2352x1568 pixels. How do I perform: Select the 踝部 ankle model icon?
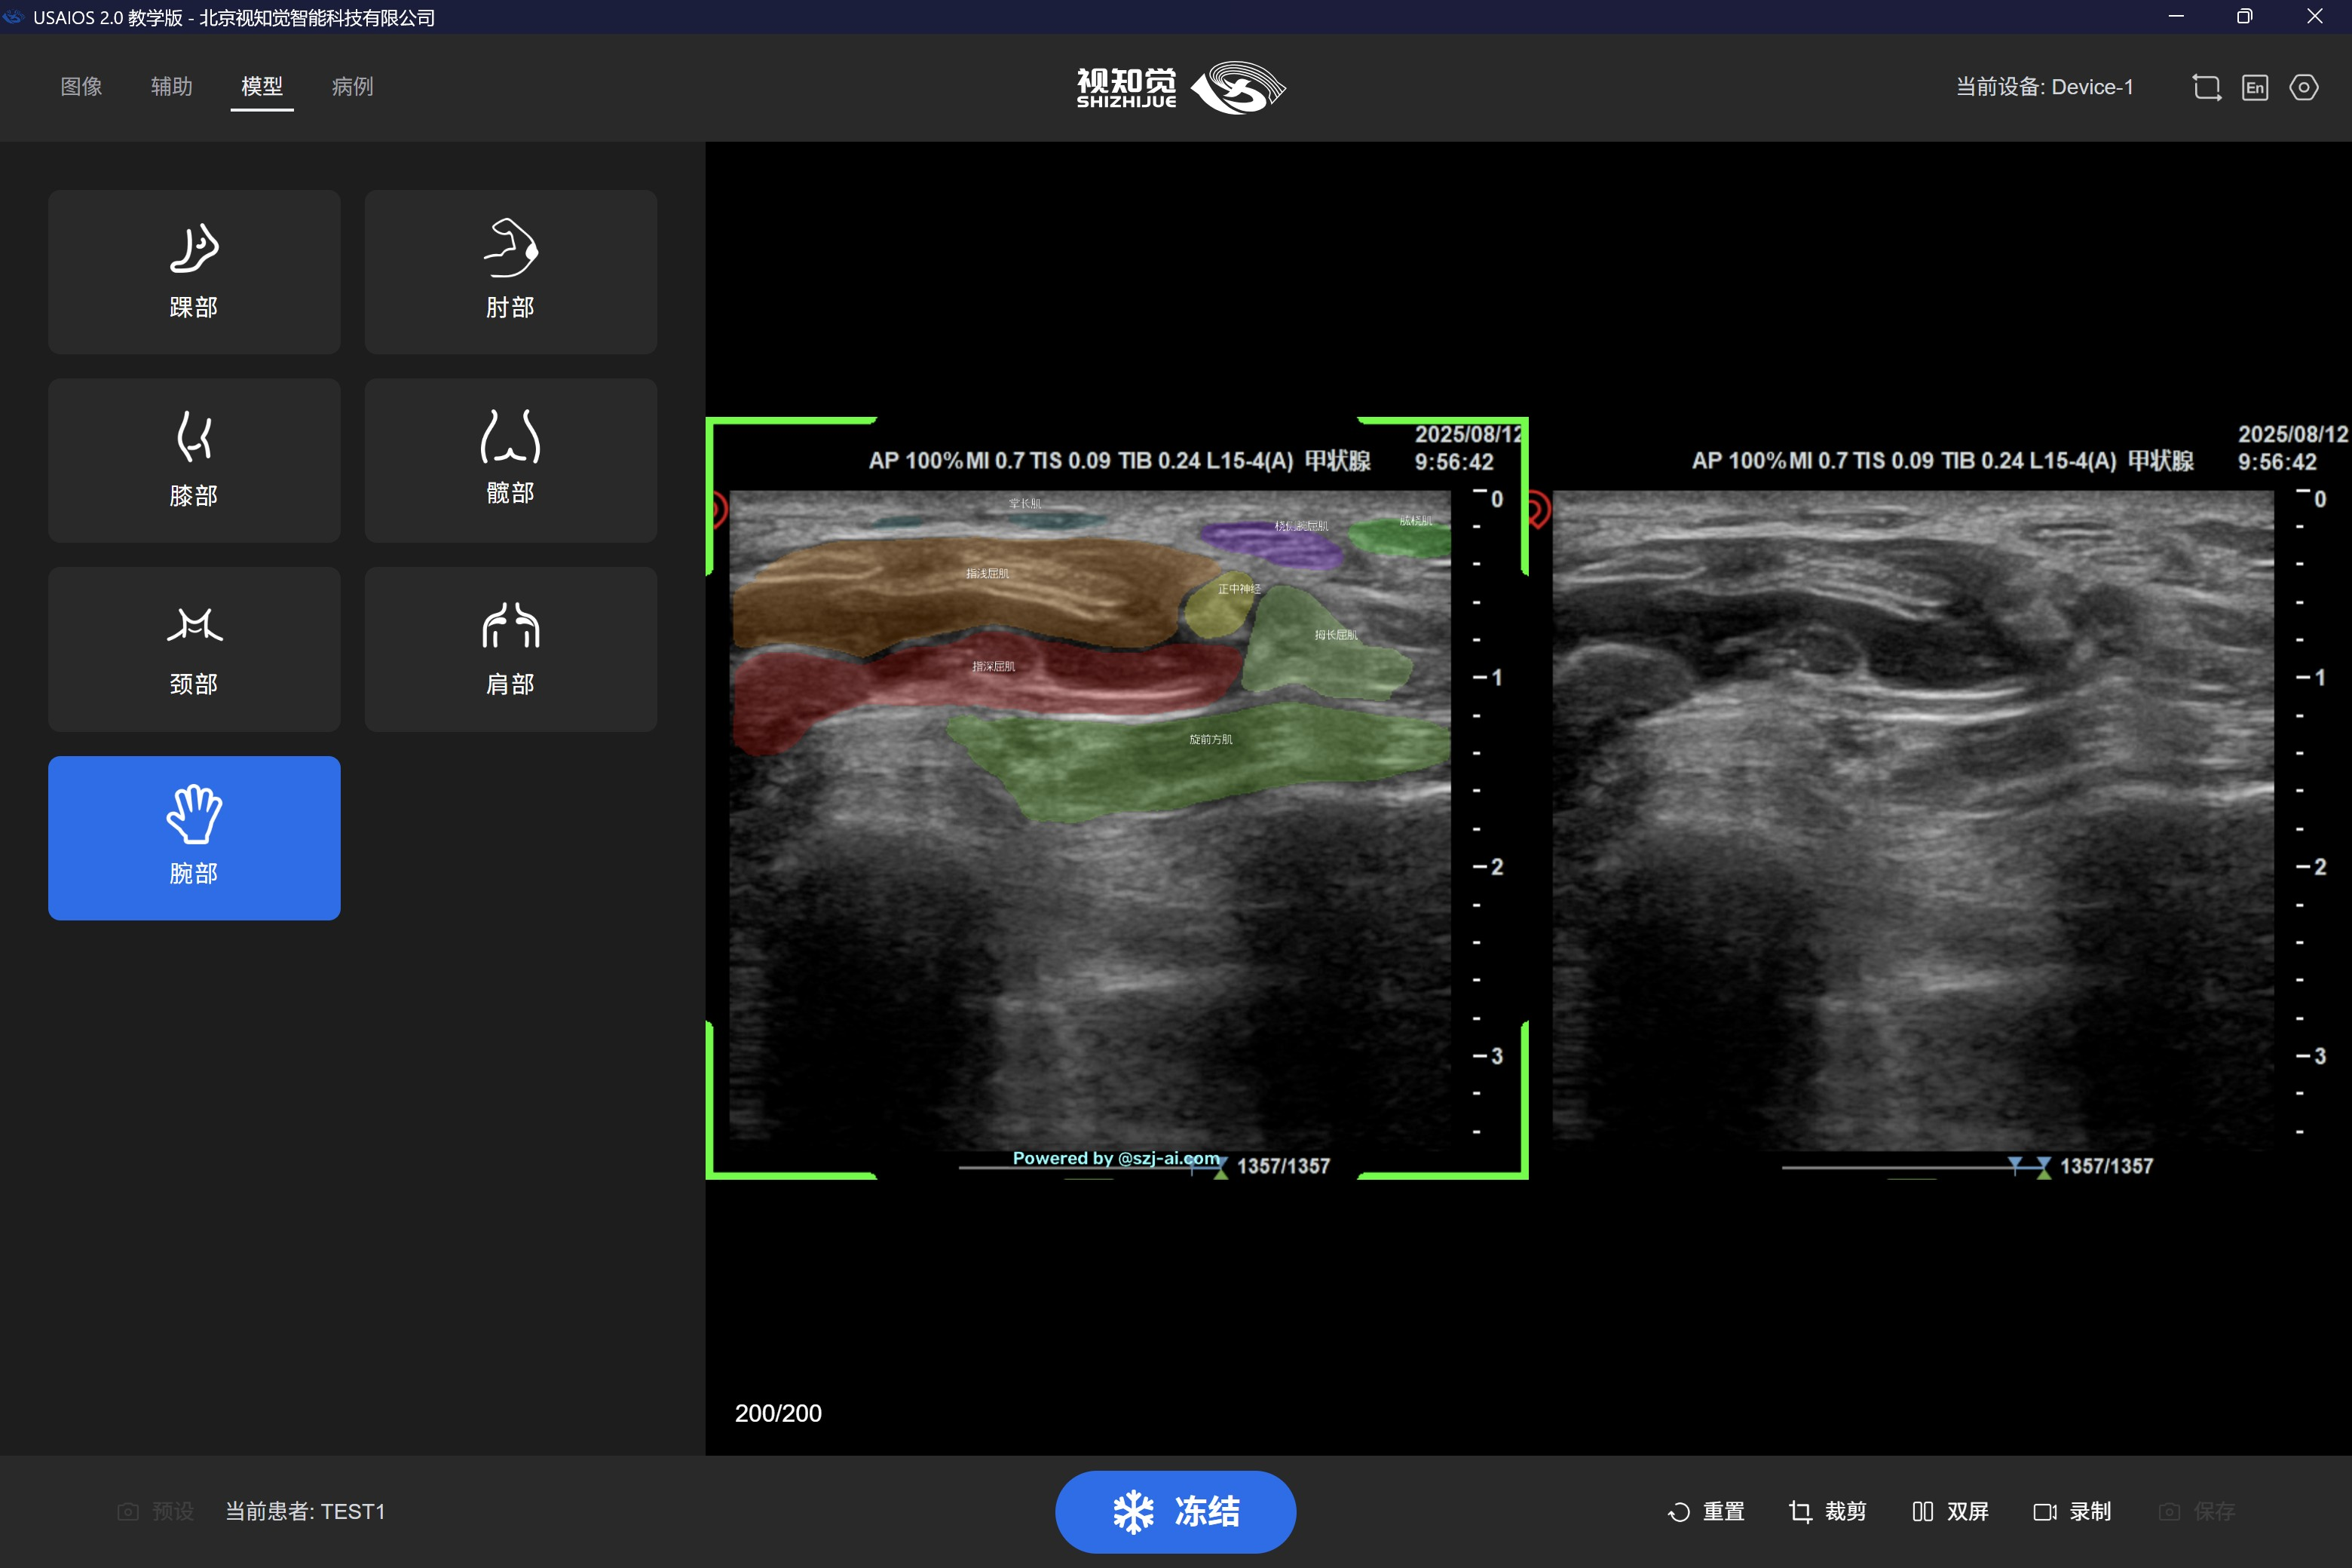194,271
